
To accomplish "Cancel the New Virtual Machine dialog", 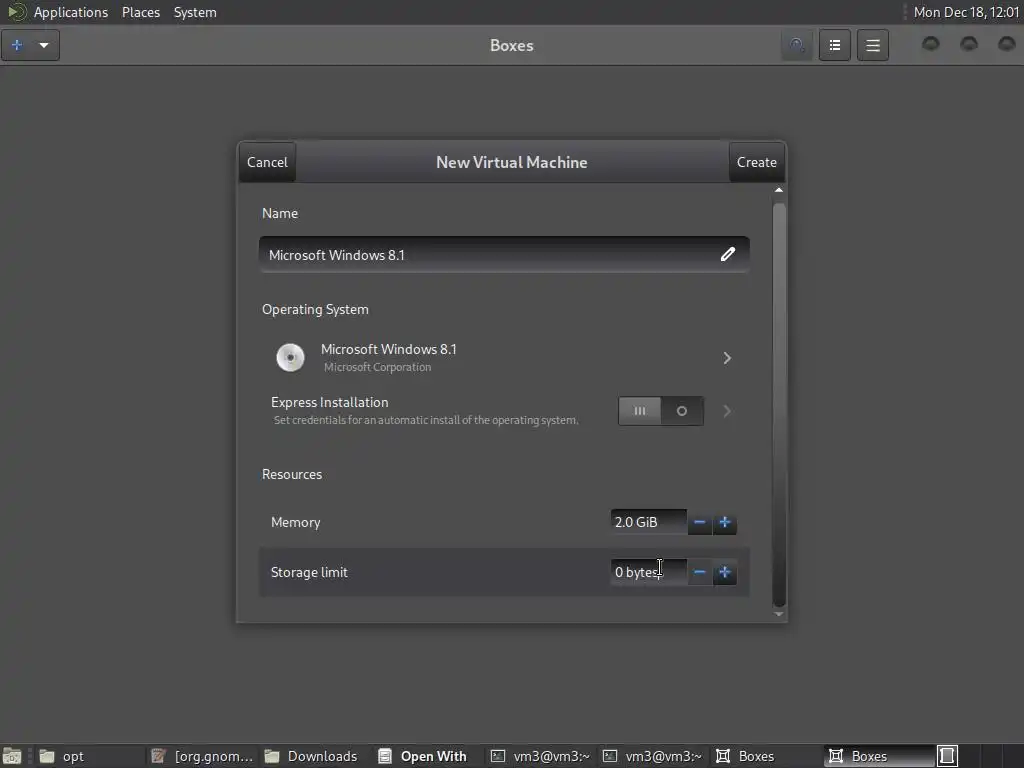I will (x=267, y=162).
